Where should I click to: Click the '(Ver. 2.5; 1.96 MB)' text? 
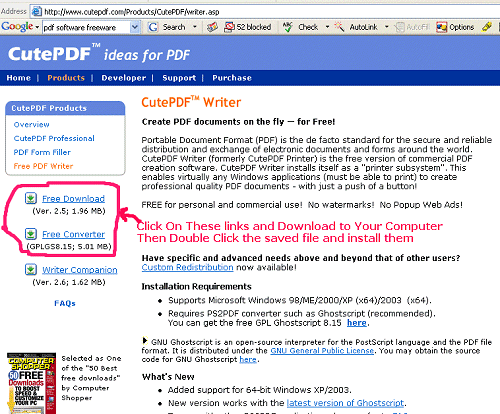pyautogui.click(x=69, y=211)
